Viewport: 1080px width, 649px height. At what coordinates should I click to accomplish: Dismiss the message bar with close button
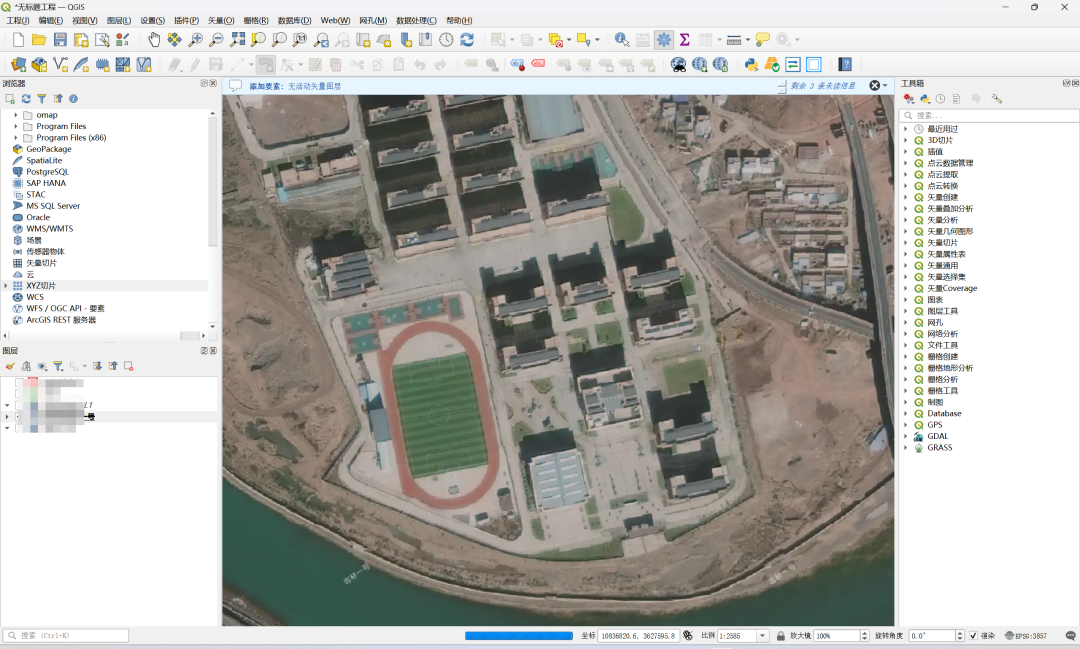pyautogui.click(x=875, y=85)
